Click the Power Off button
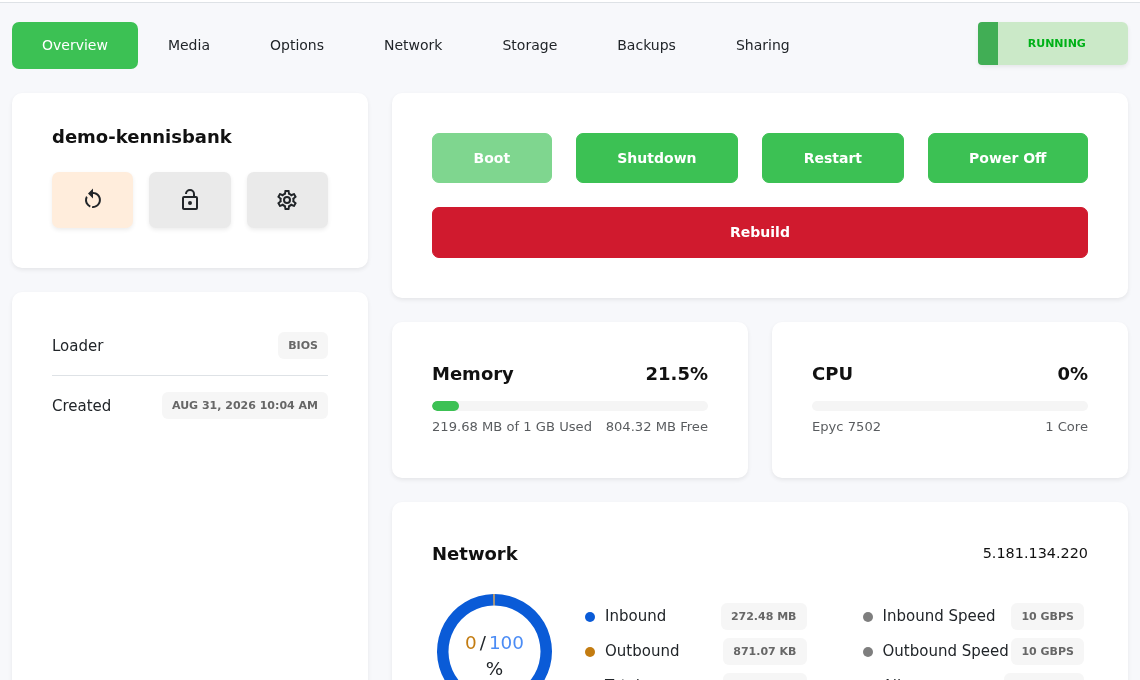 (x=1008, y=158)
